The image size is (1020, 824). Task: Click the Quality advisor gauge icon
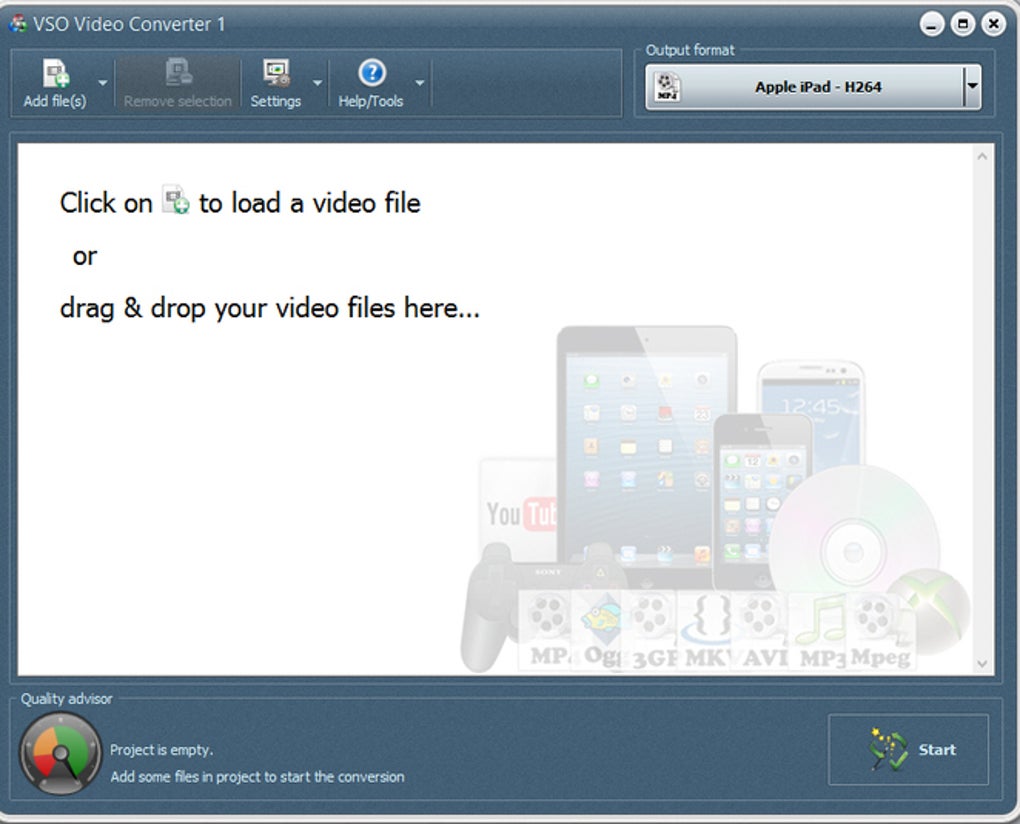(60, 753)
